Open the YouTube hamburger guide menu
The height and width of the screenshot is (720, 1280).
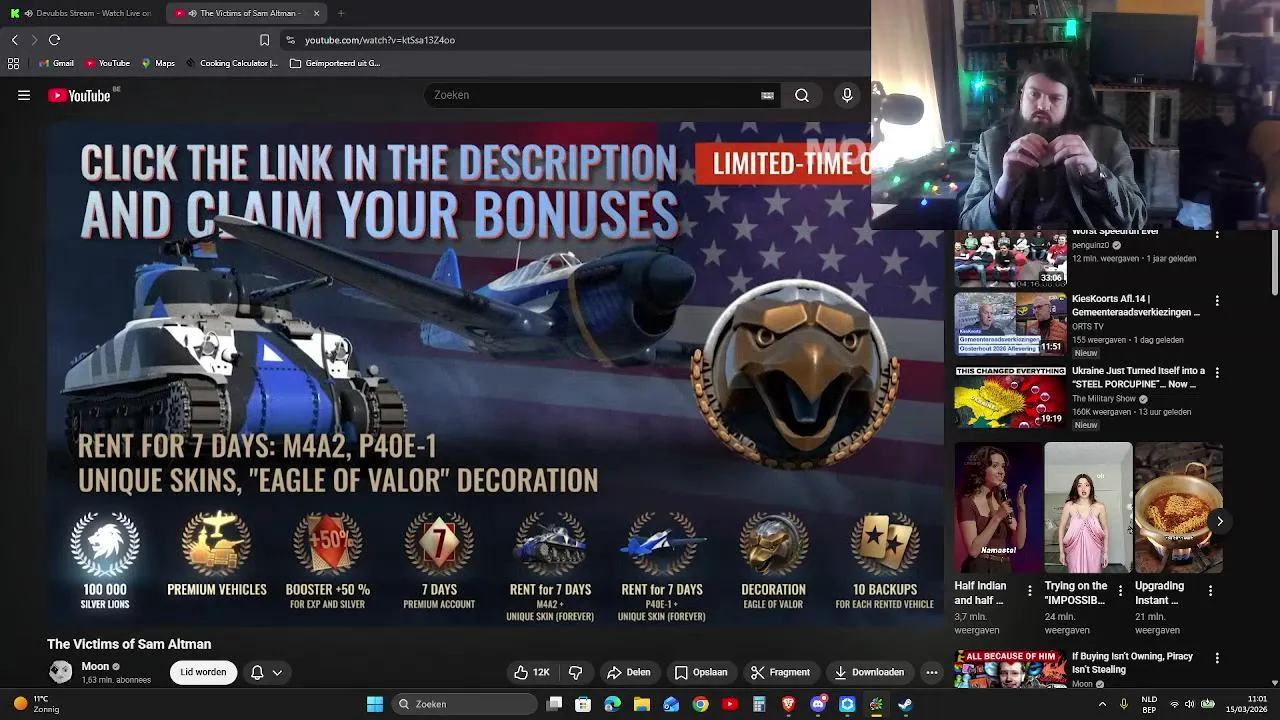(x=24, y=95)
